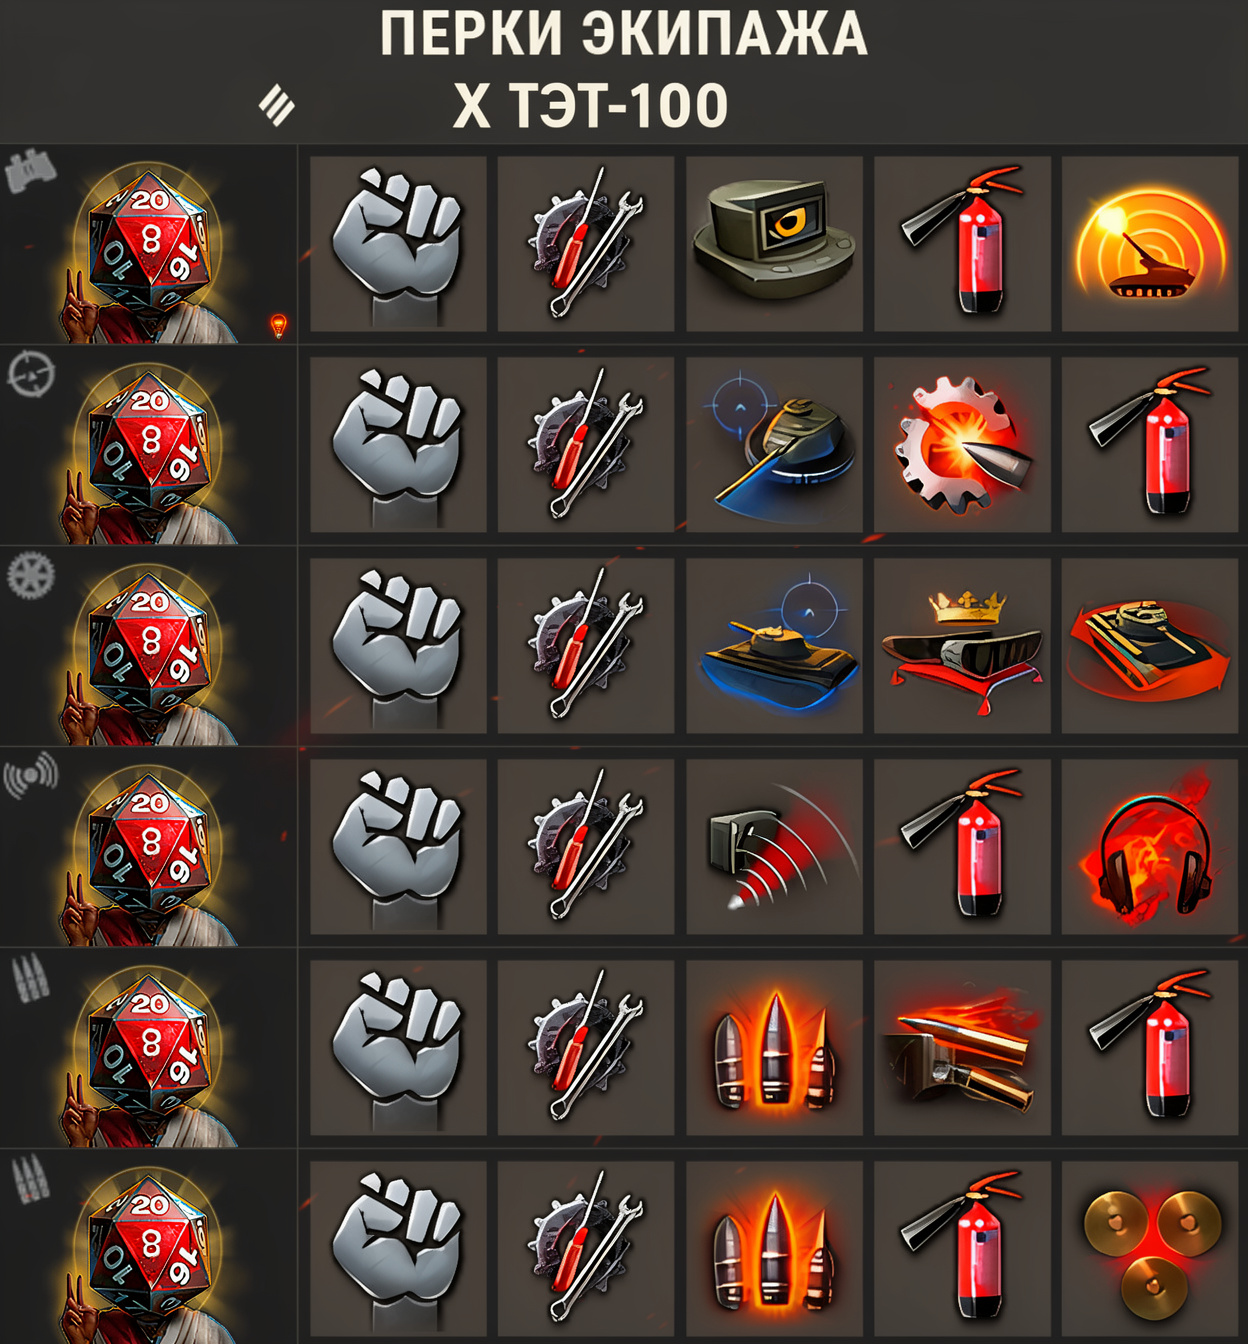1248x1344 pixels.
Task: Click the commander's fire extinguisher perk
Action: [962, 243]
